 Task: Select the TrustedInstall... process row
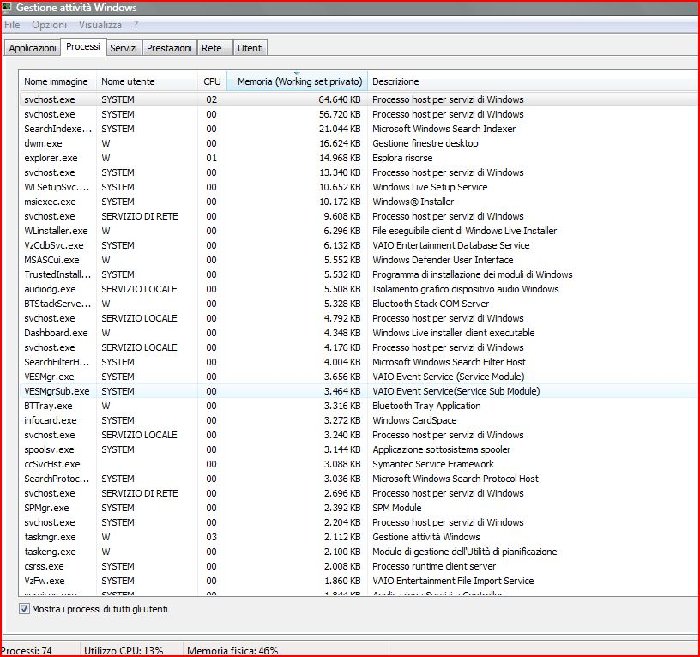pyautogui.click(x=358, y=274)
